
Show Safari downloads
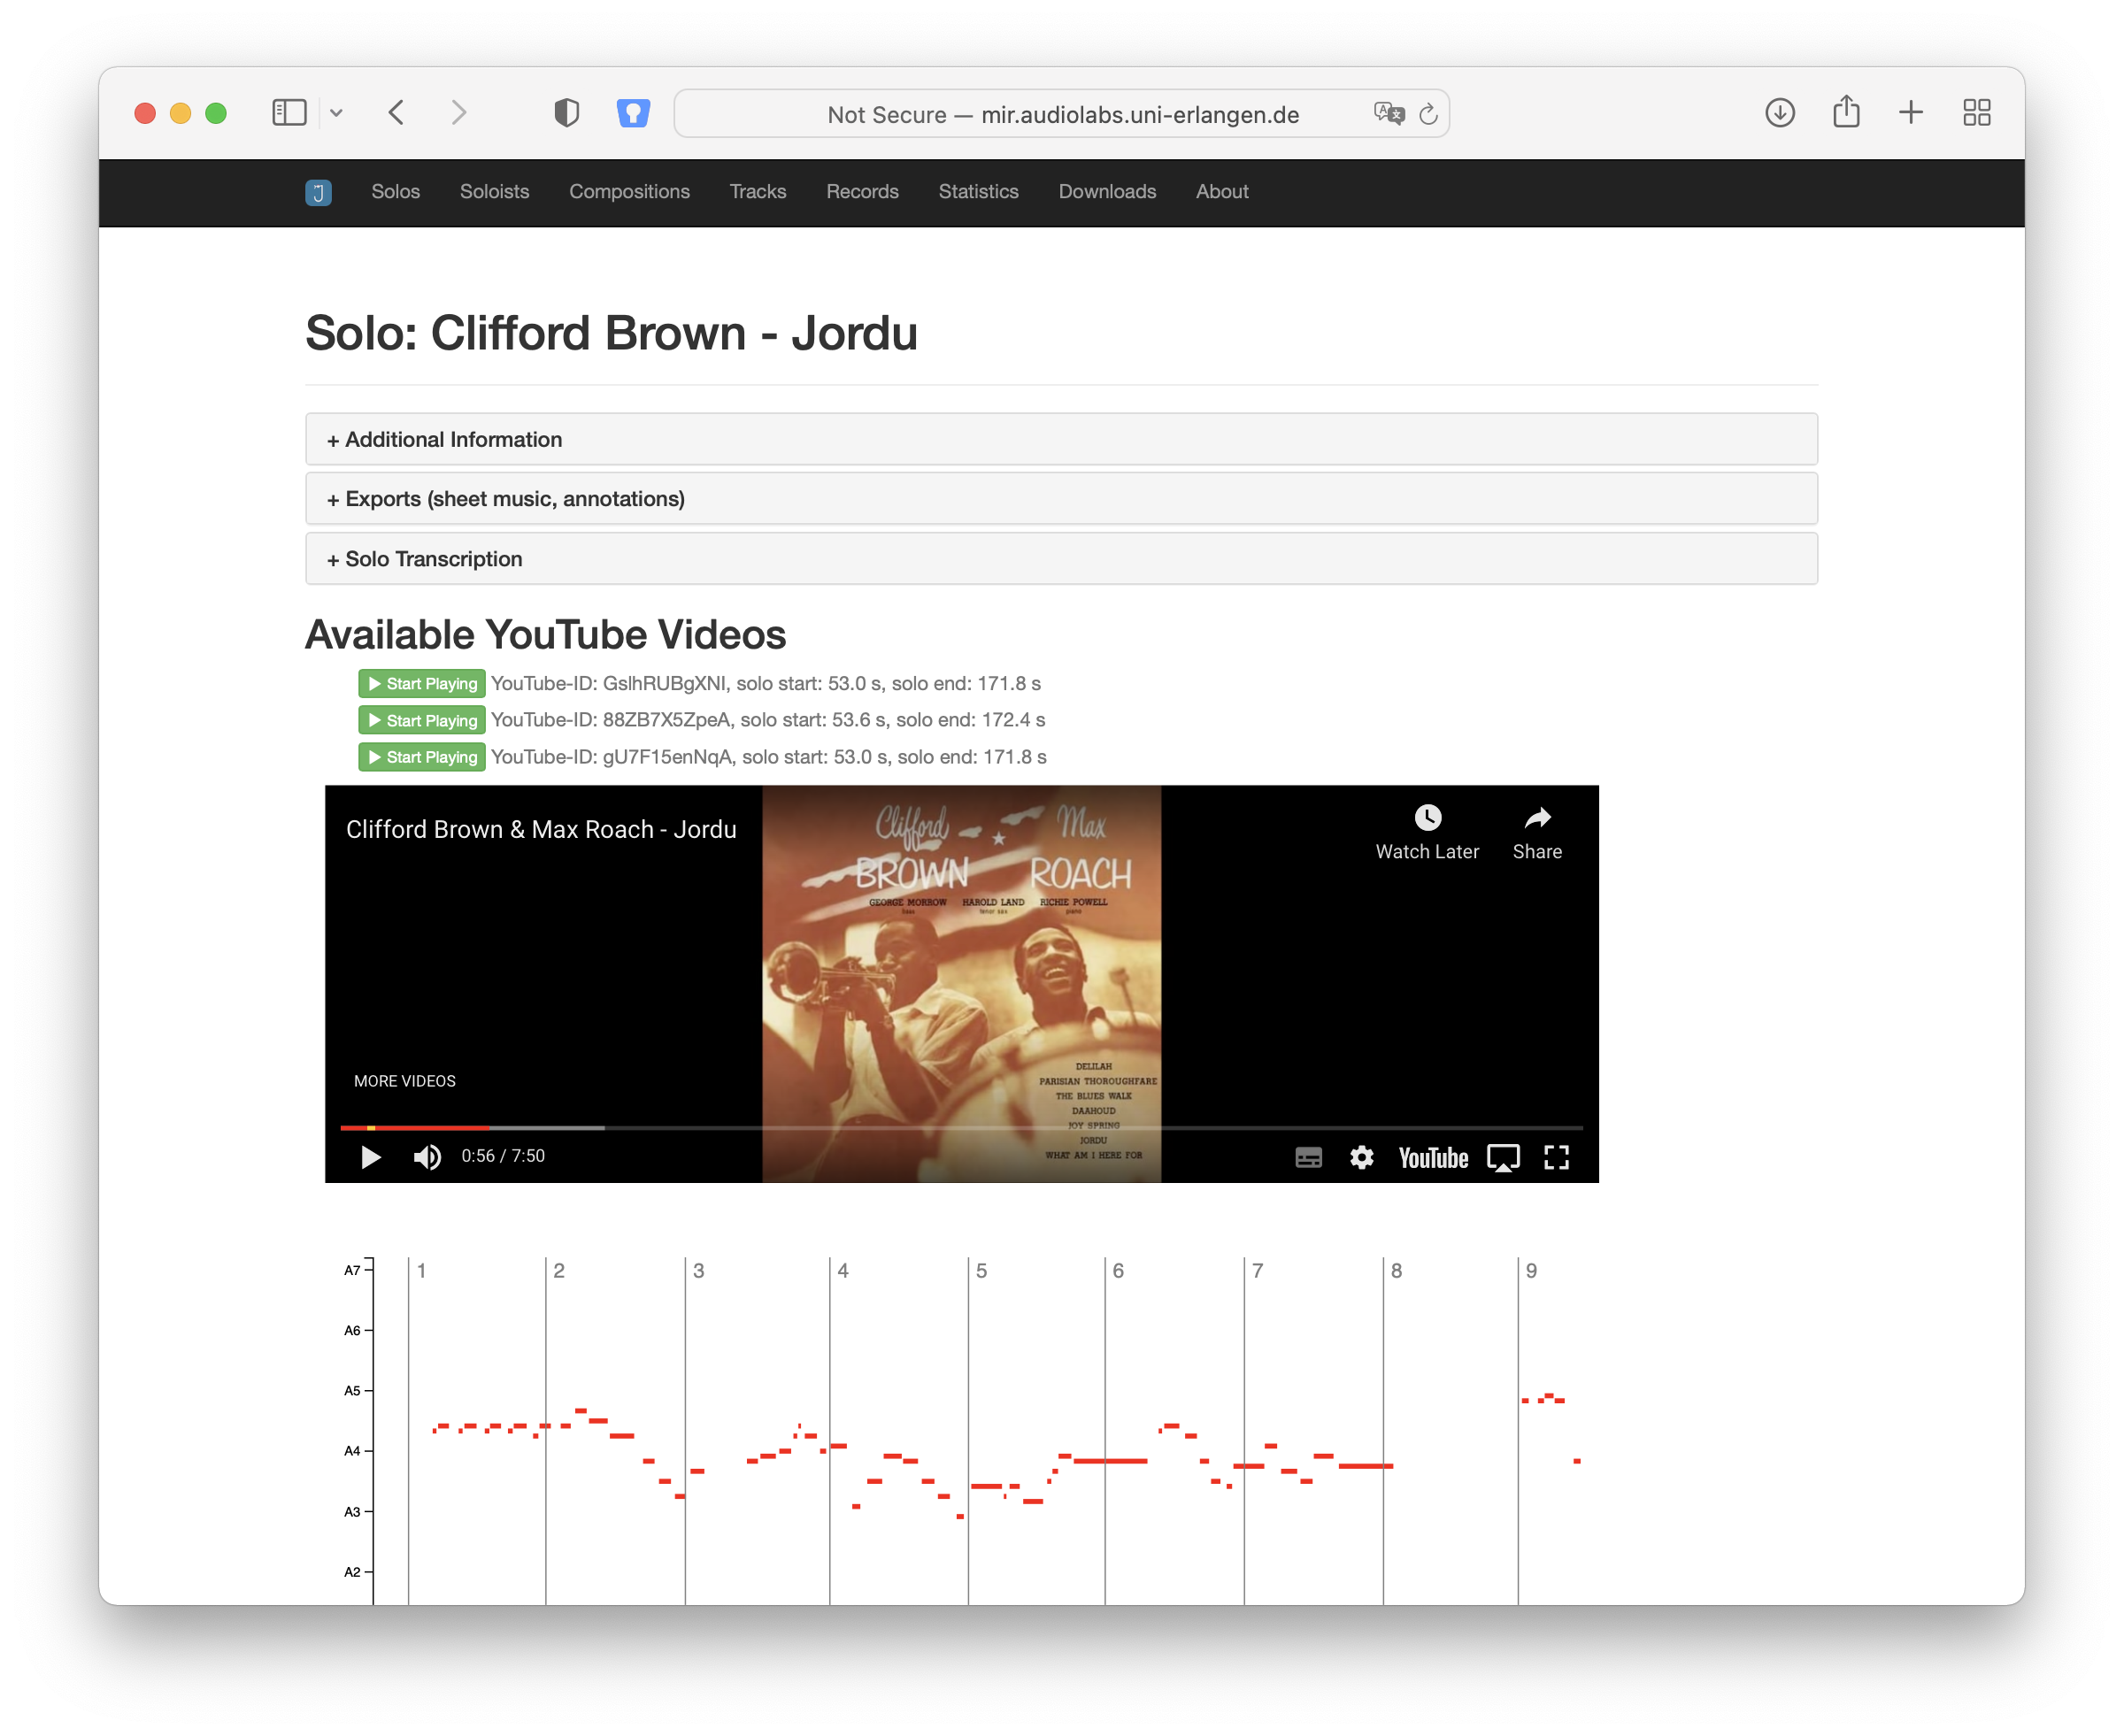pyautogui.click(x=1780, y=113)
